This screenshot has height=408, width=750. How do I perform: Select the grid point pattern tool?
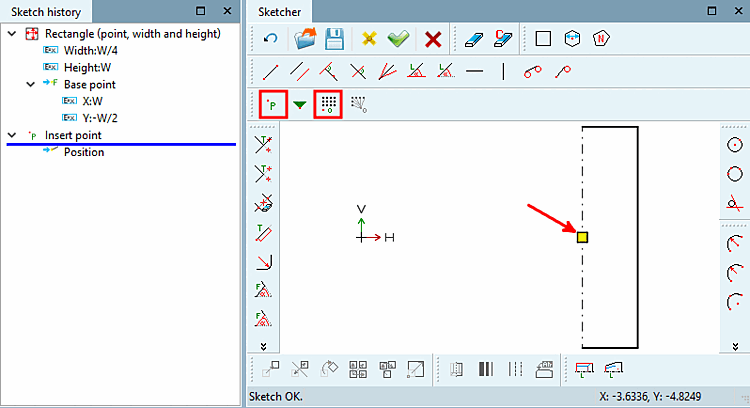pos(328,104)
